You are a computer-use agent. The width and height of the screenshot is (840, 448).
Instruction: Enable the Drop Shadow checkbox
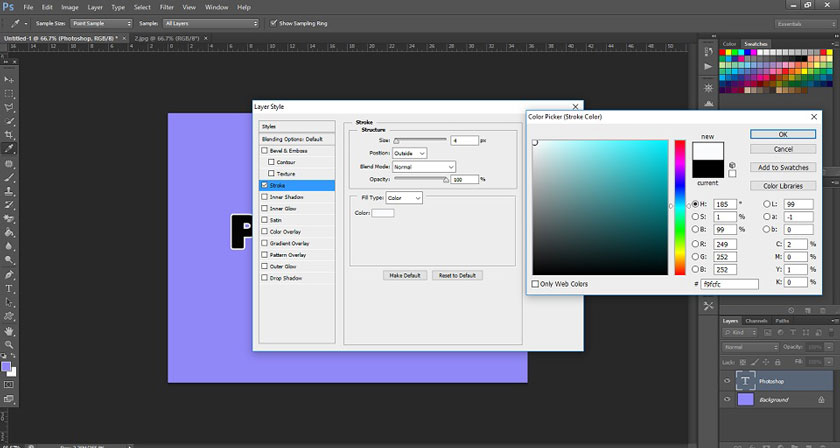coord(264,278)
